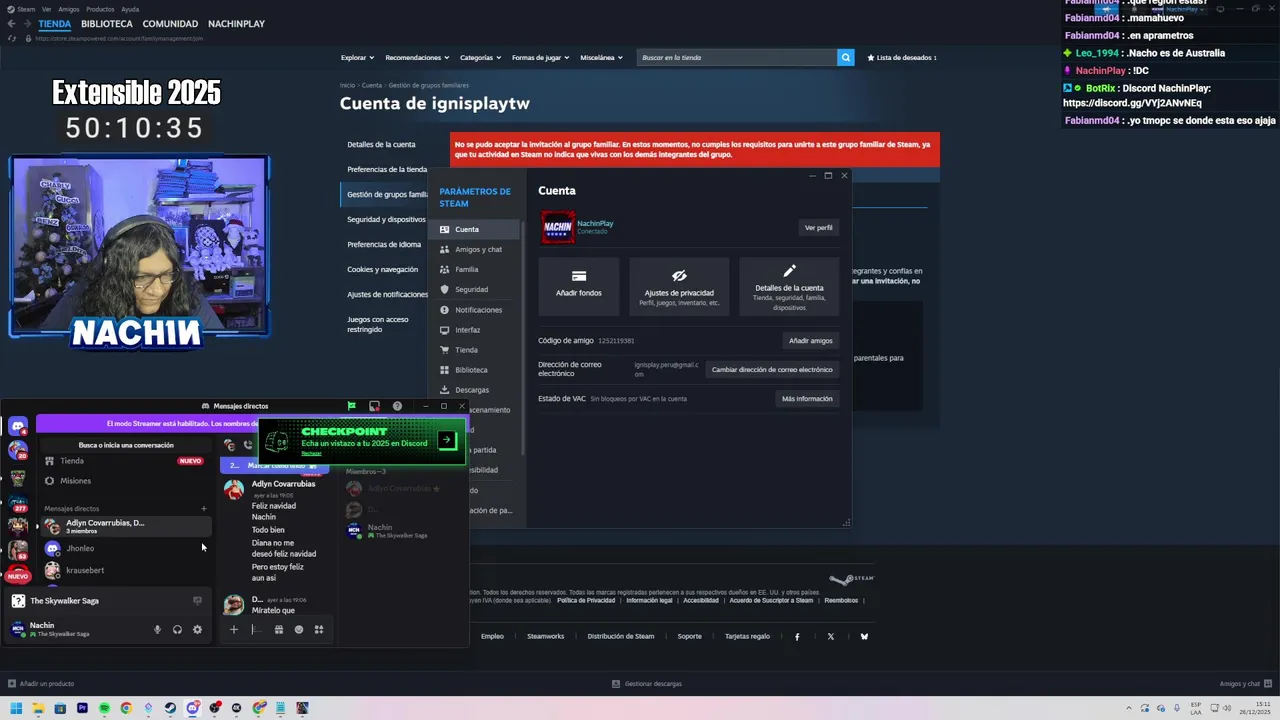Open Familia settings section
Viewport: 1280px width, 720px height.
pos(475,269)
